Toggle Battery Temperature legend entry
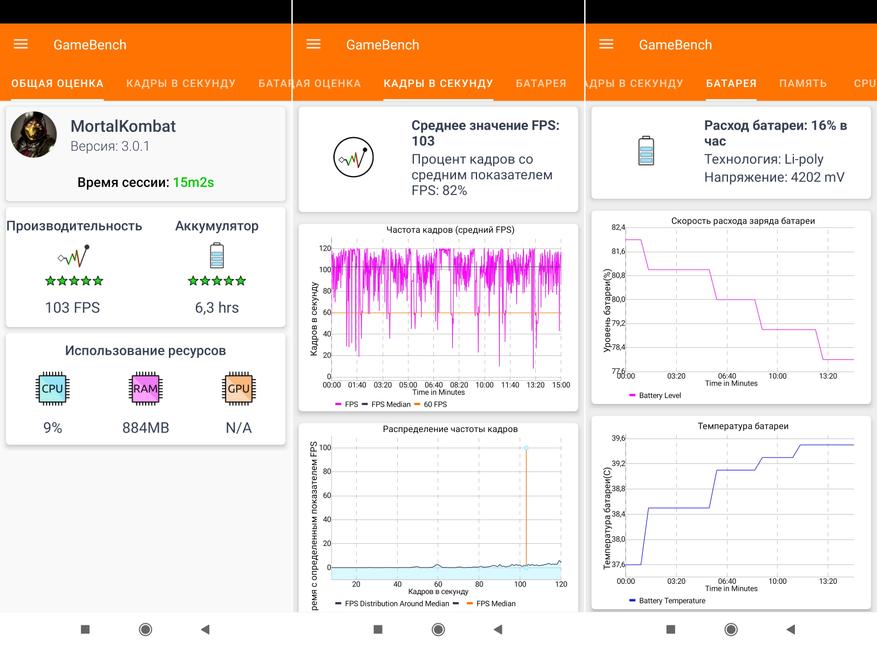Screen dimensions: 877x647 pos(667,601)
